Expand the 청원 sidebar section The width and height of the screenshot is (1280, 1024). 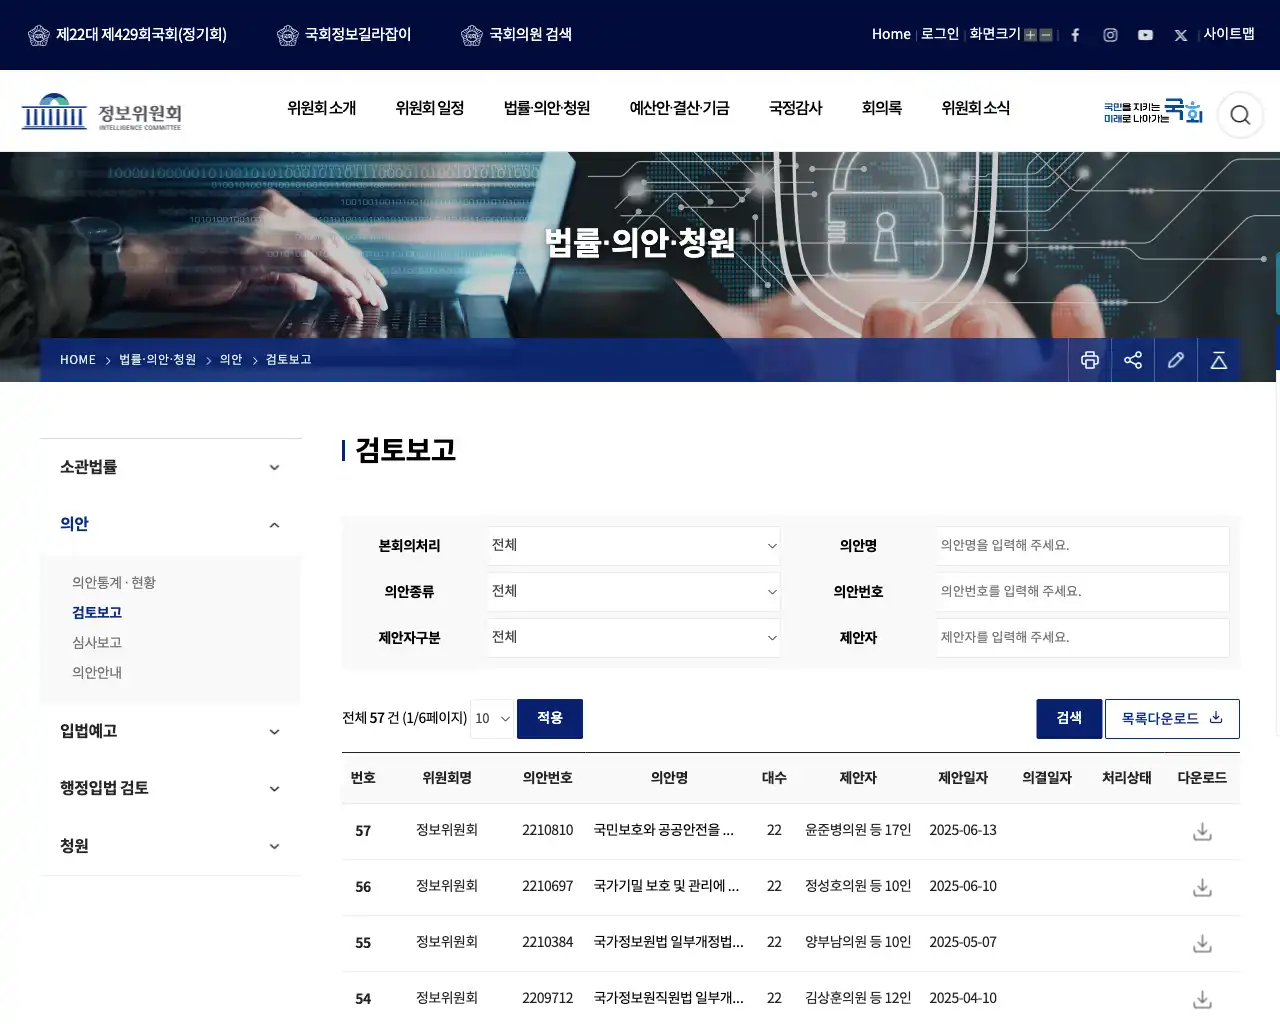[170, 846]
